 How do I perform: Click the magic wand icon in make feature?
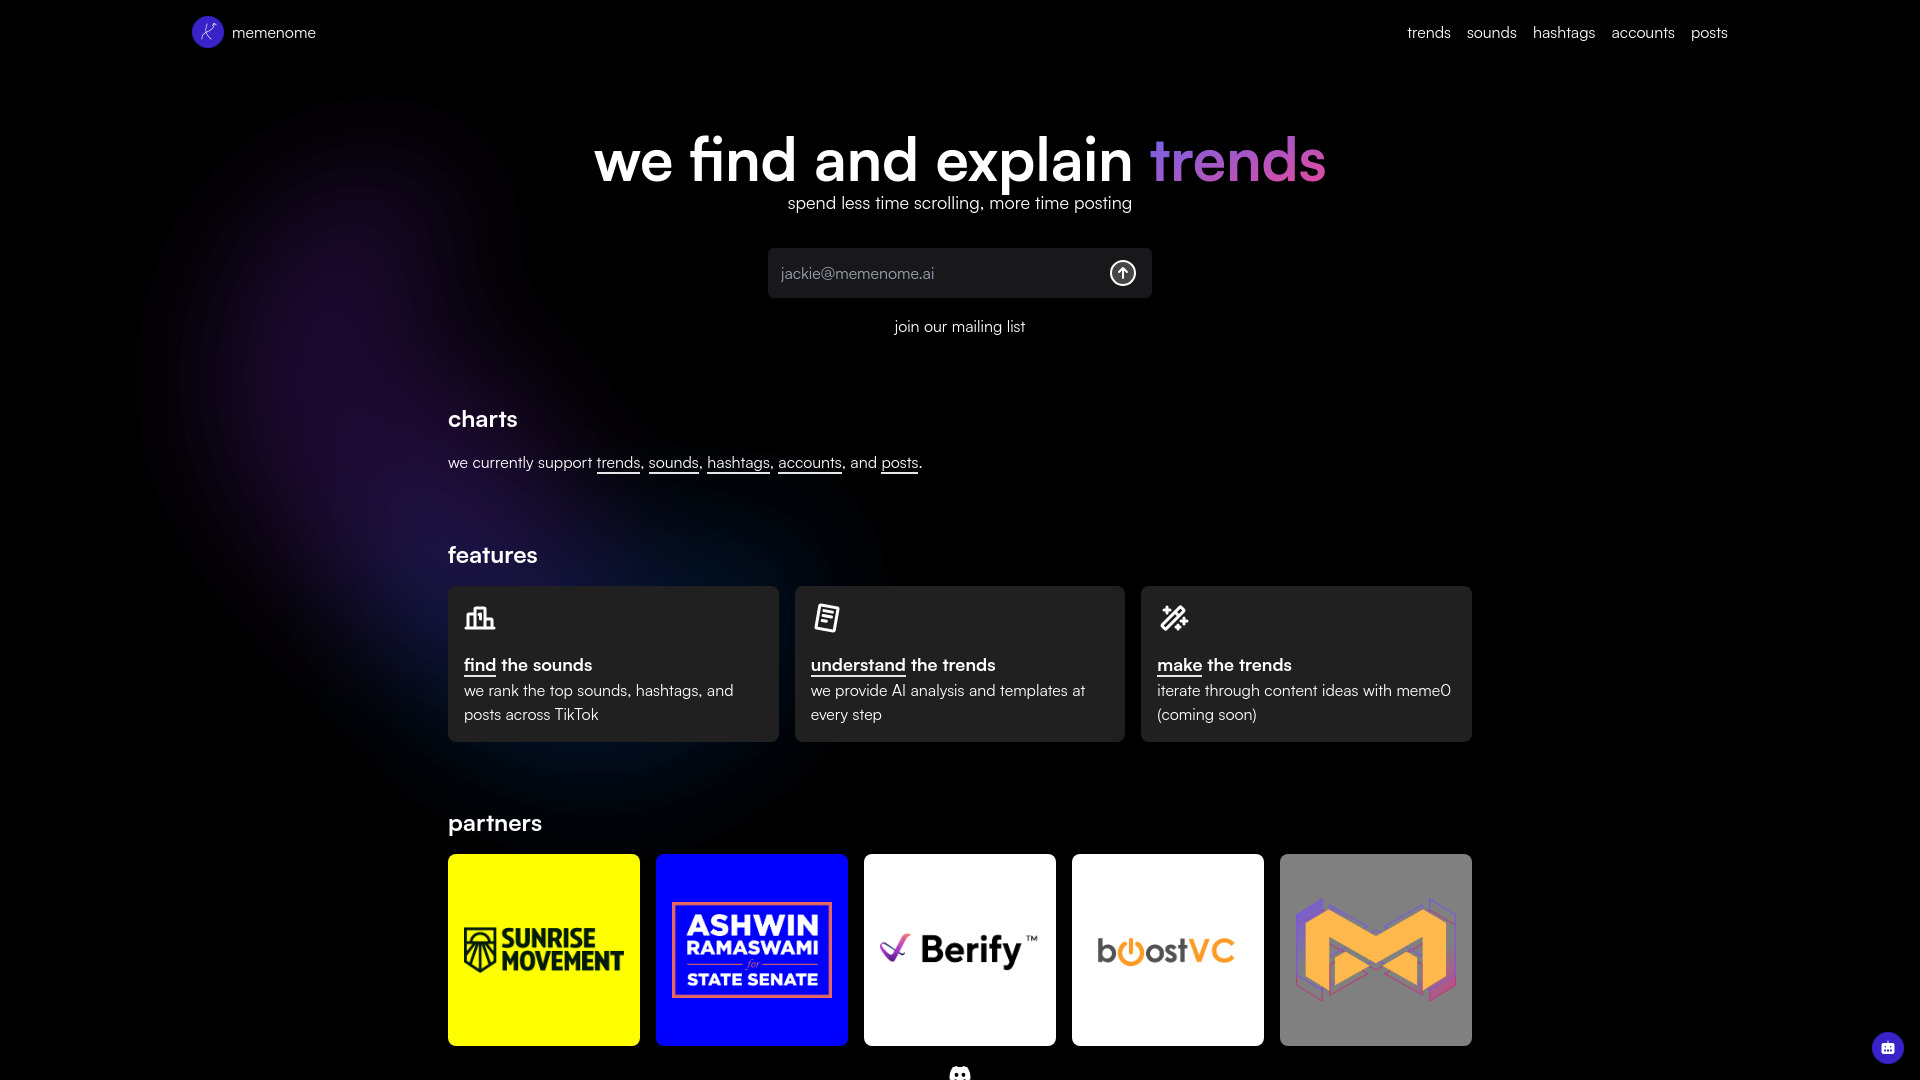1172,616
